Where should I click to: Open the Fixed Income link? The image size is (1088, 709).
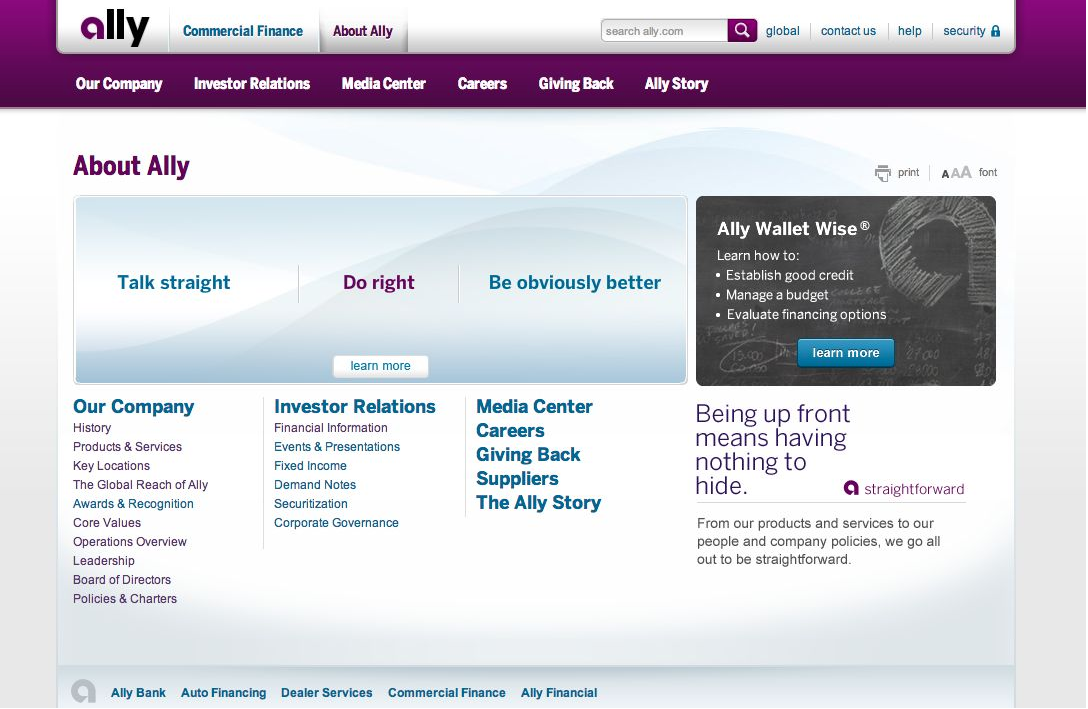tap(310, 465)
